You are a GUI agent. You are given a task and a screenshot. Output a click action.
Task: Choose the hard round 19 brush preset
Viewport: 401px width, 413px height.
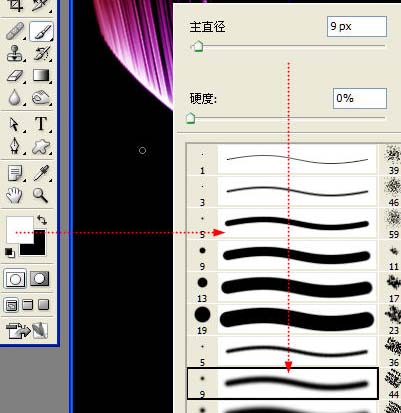coord(282,319)
